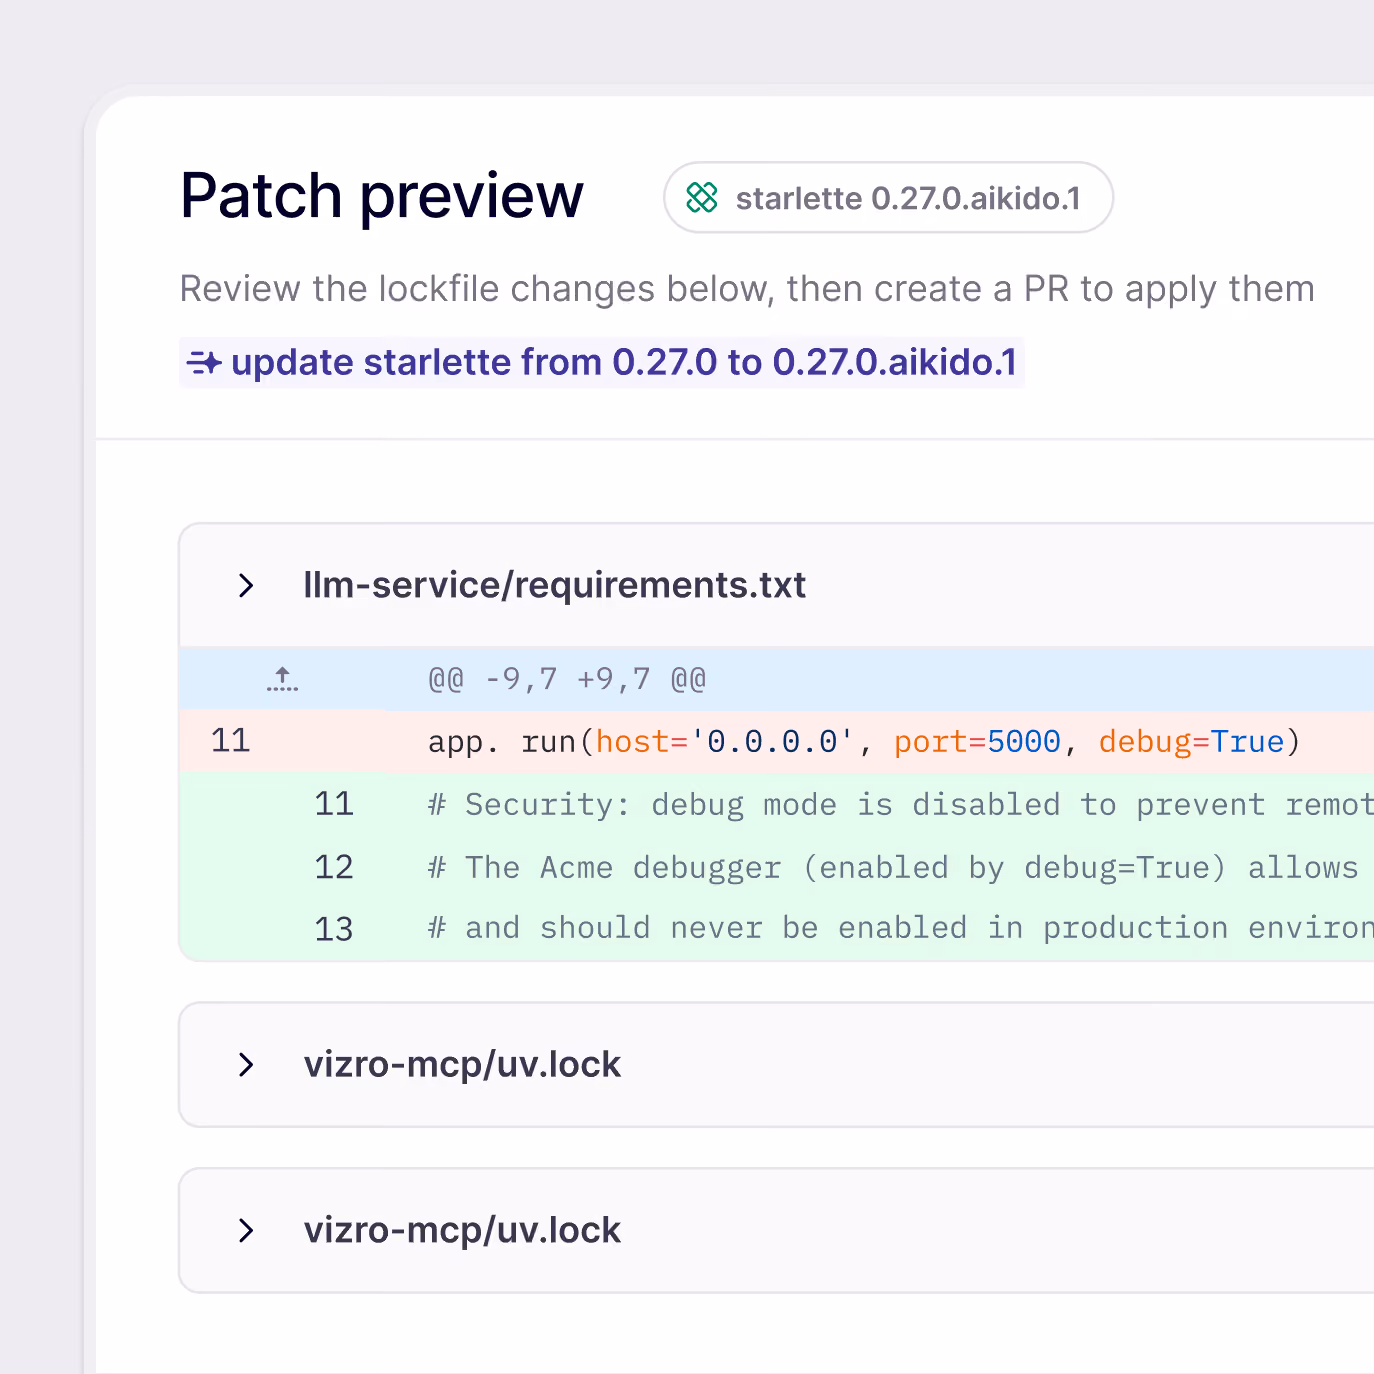
Task: Select the lower vizro-mcp/uv.lock file name
Action: (x=462, y=1230)
